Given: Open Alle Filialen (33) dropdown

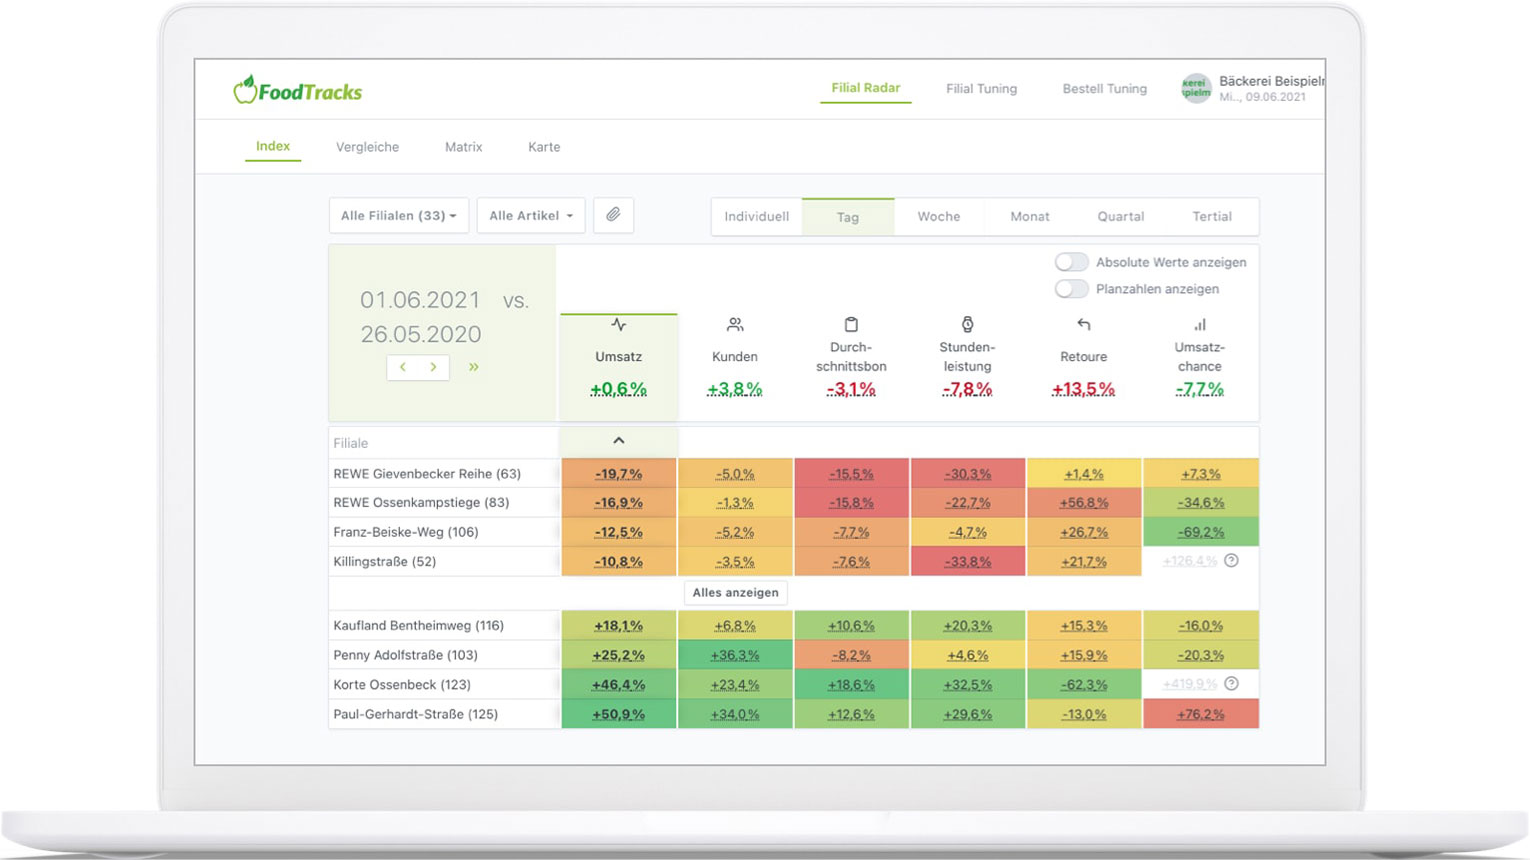Looking at the screenshot, I should 399,215.
